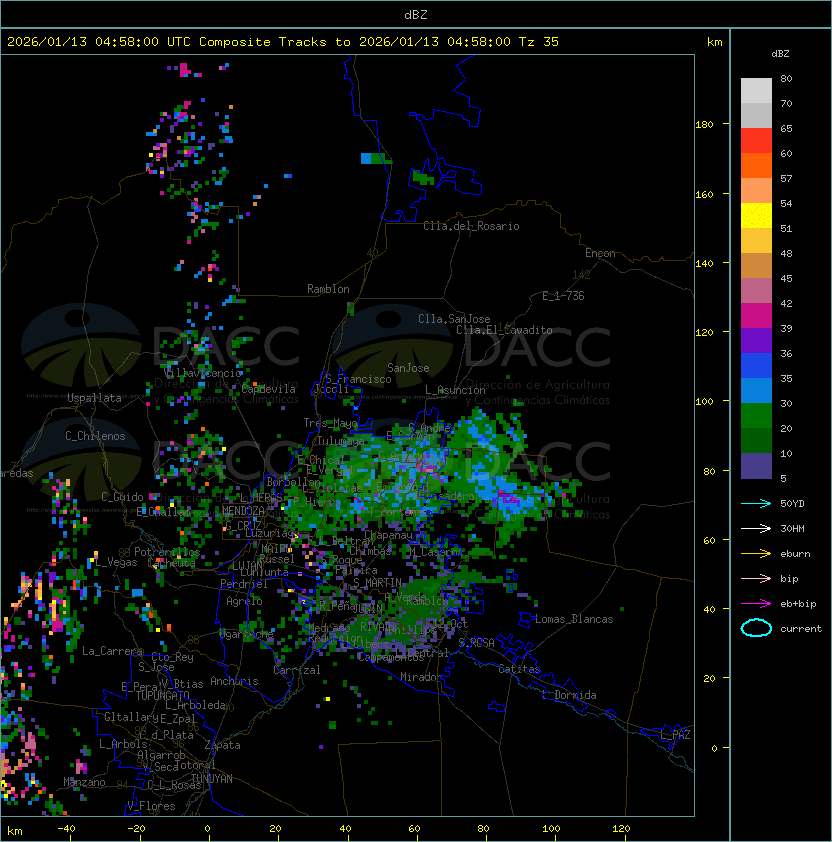The image size is (832, 842).
Task: Click the pink bip arrow in legend
Action: point(756,578)
